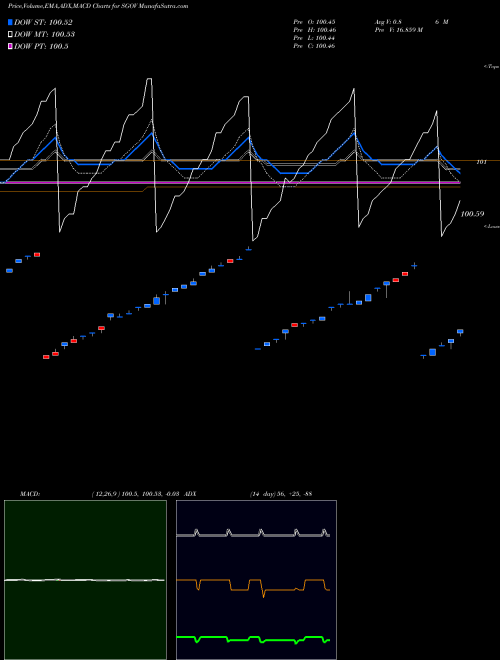Click the 'Pre V: 16.859 M' volume text
Viewport: 500px width, 660px height.
[399, 30]
